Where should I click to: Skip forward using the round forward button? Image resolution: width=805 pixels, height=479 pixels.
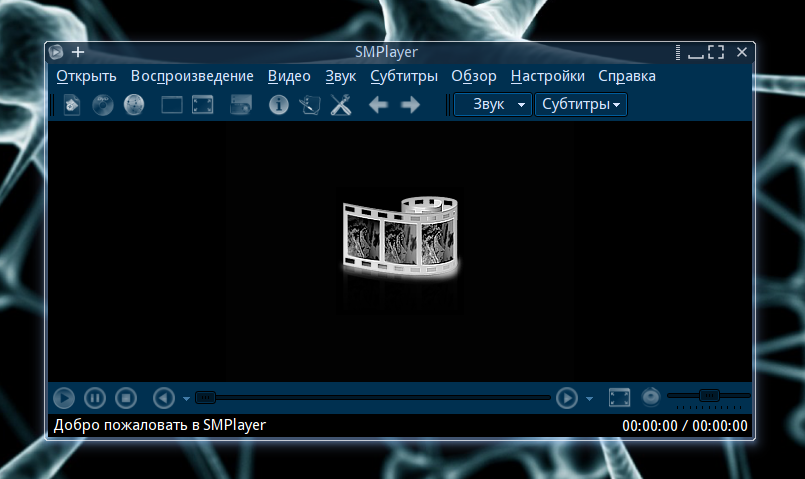(x=567, y=398)
